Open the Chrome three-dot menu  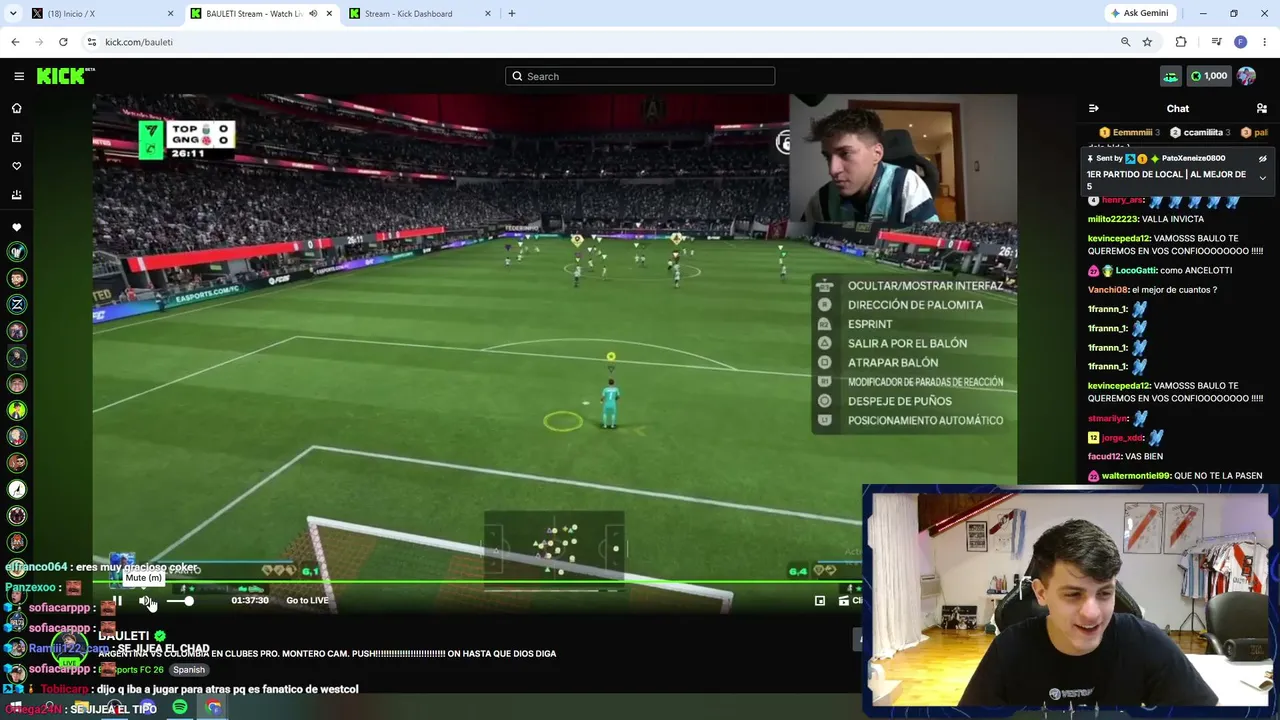[x=1264, y=42]
